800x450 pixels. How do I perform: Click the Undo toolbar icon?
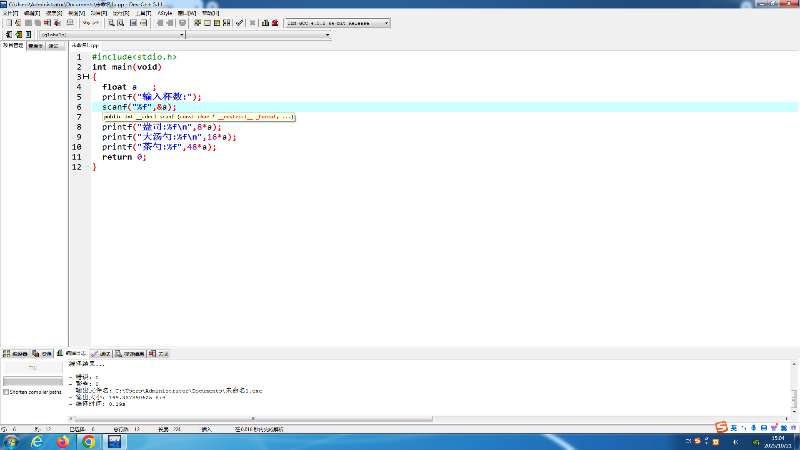point(86,23)
